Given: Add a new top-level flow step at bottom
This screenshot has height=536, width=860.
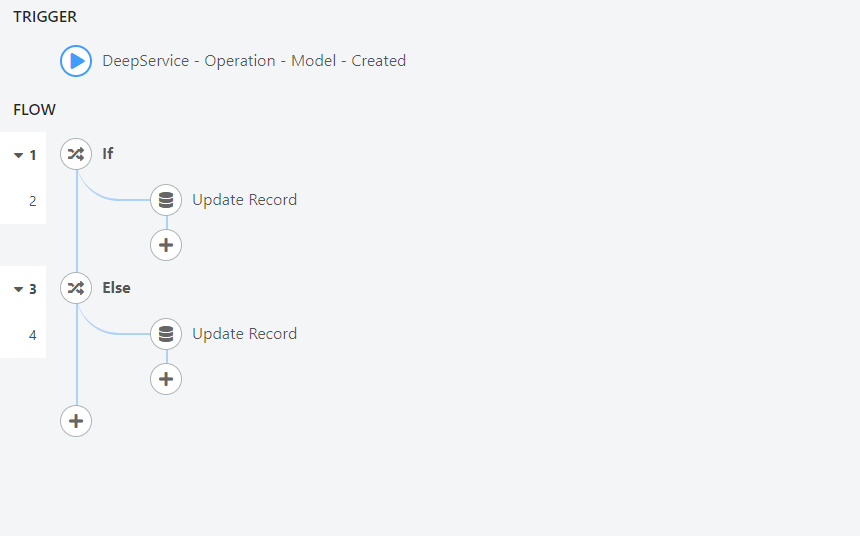Looking at the screenshot, I should [x=76, y=421].
